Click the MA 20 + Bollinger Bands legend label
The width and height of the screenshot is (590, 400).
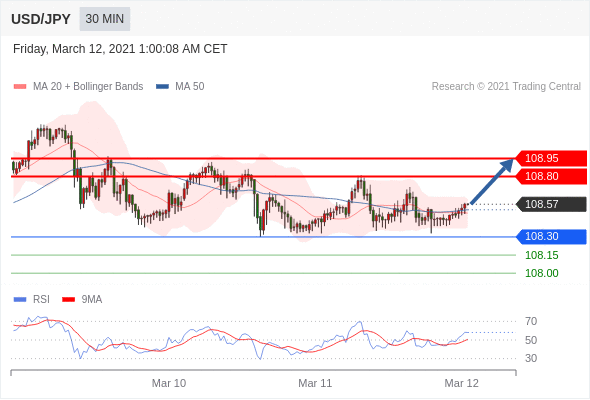tap(88, 87)
